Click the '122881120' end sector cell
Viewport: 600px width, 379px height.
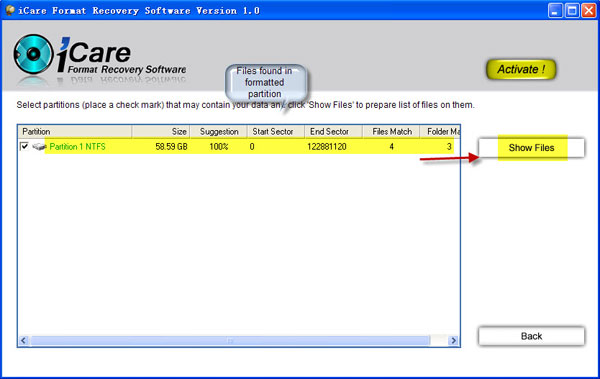(x=327, y=147)
